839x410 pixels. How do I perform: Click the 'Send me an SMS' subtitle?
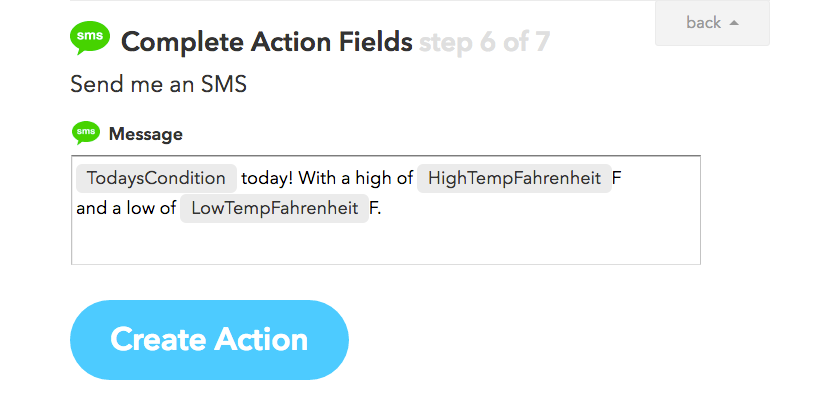(158, 84)
